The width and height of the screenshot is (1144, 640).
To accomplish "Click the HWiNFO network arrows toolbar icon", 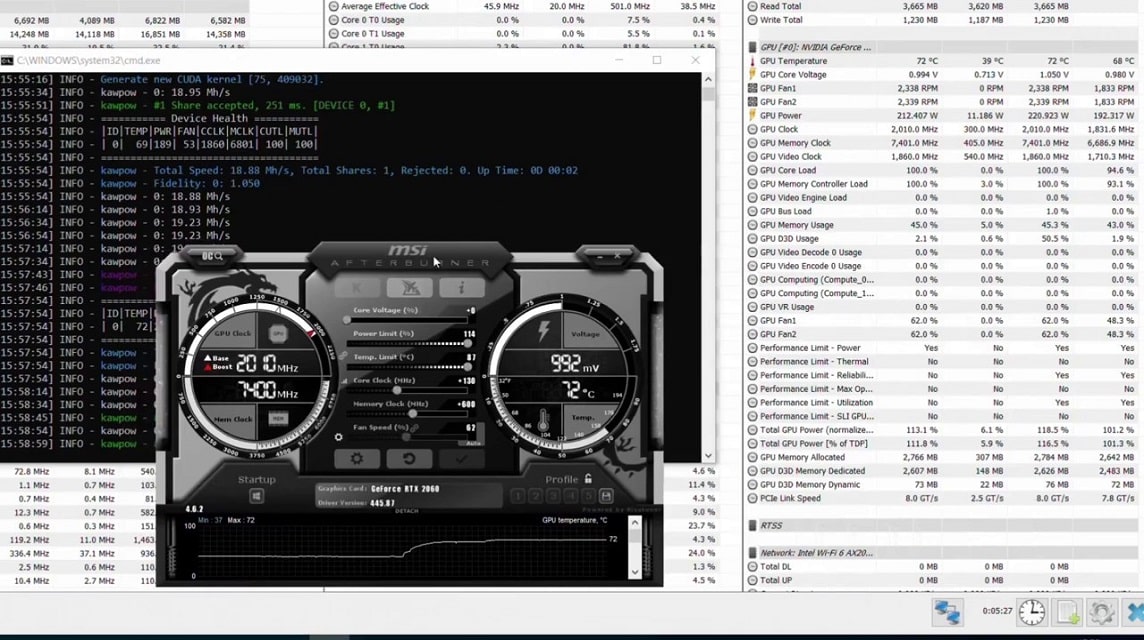I will 947,612.
